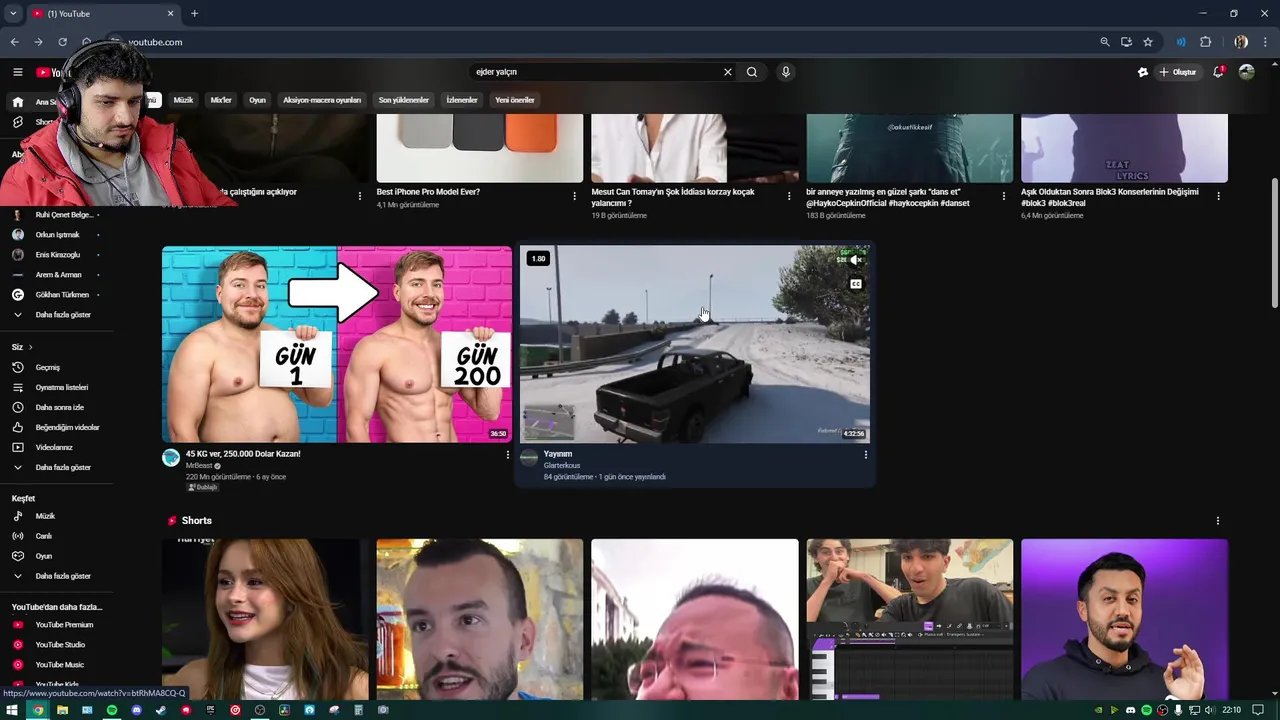Open a new browser tab
1280x720 pixels.
click(194, 13)
